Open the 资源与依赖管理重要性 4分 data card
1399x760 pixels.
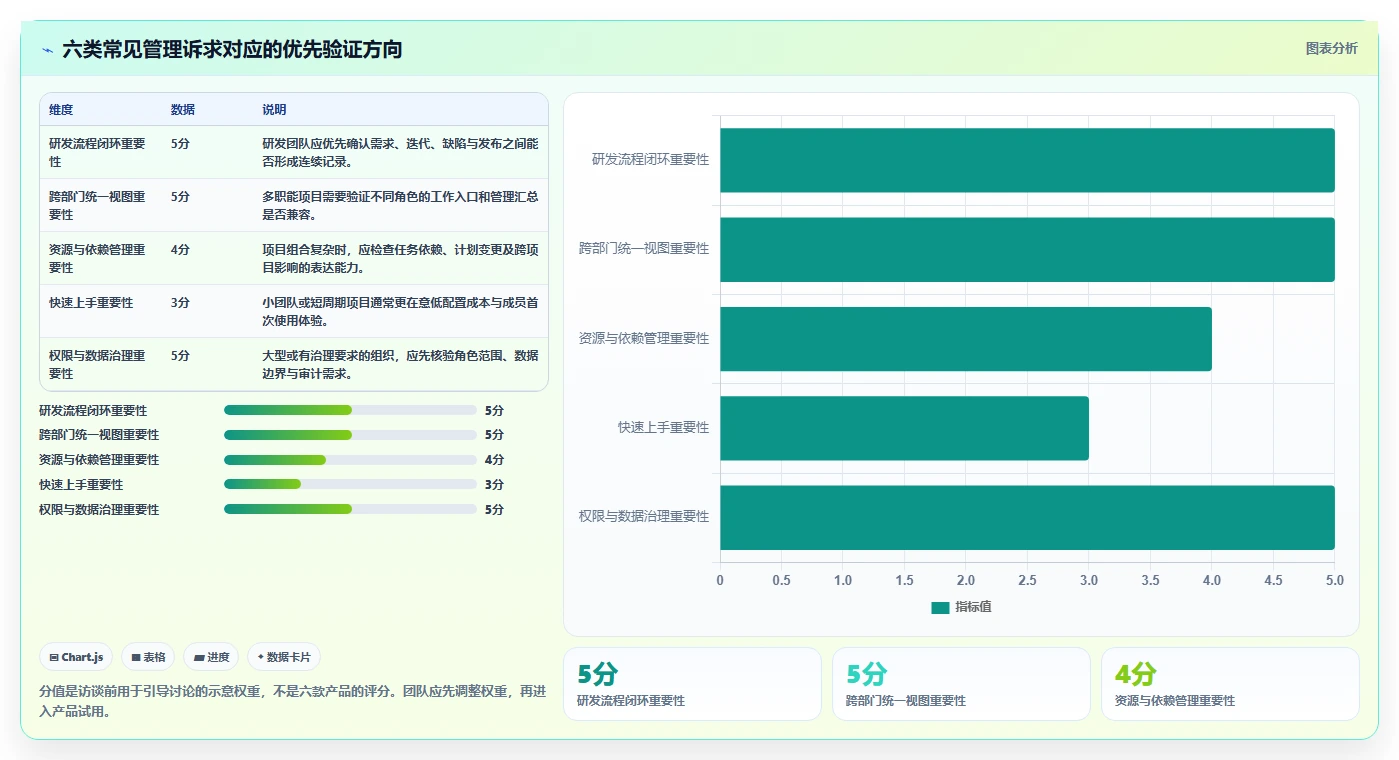point(1230,684)
